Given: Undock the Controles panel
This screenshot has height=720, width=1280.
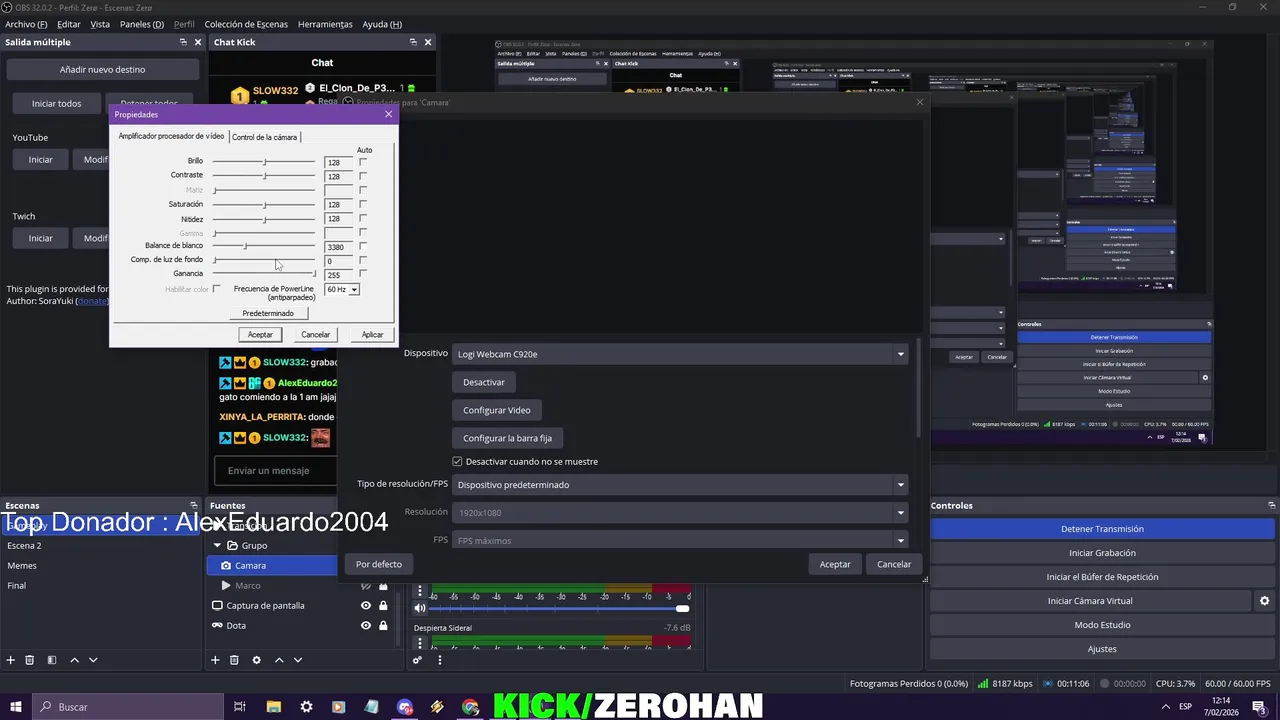Looking at the screenshot, I should pyautogui.click(x=1271, y=506).
